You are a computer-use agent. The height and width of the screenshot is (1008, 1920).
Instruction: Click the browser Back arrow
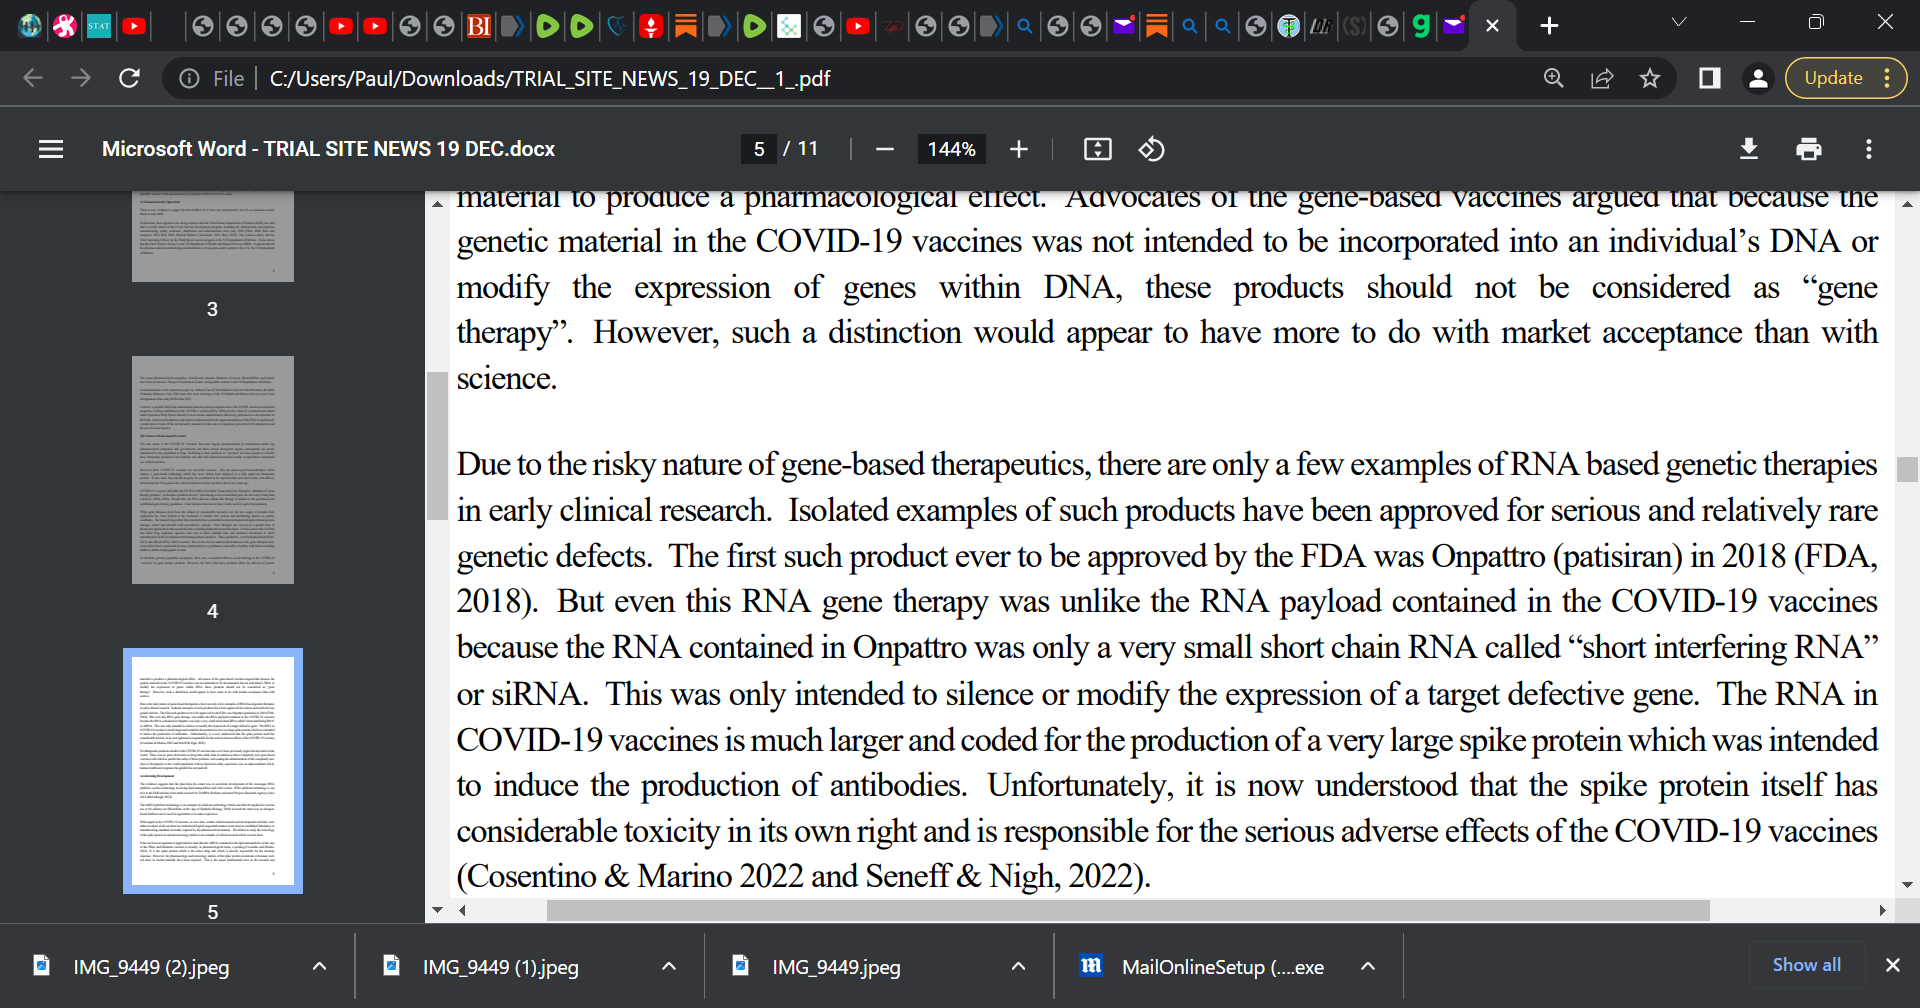[33, 78]
